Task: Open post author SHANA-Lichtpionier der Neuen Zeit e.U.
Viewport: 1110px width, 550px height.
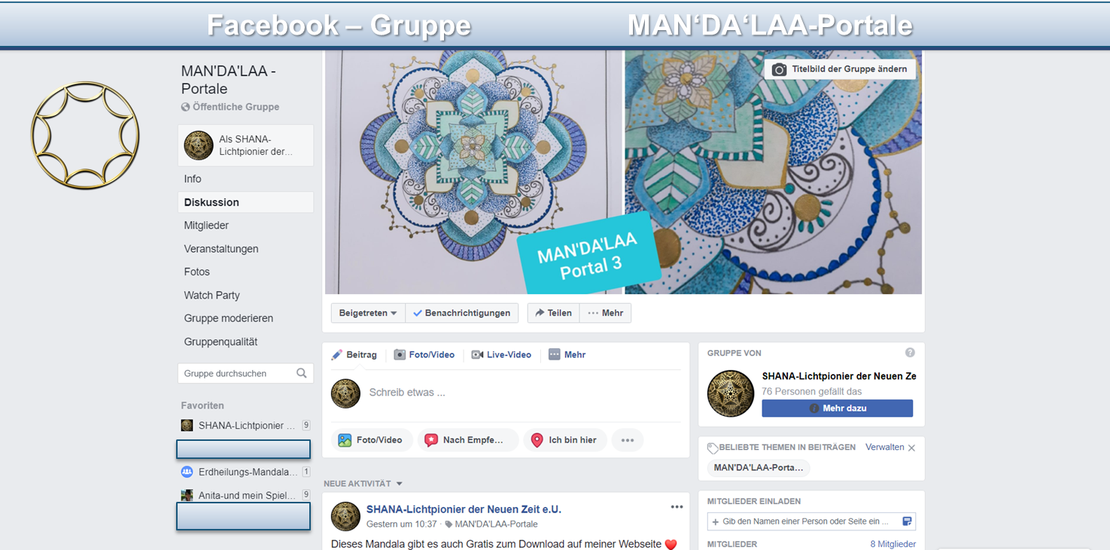Action: click(x=464, y=510)
